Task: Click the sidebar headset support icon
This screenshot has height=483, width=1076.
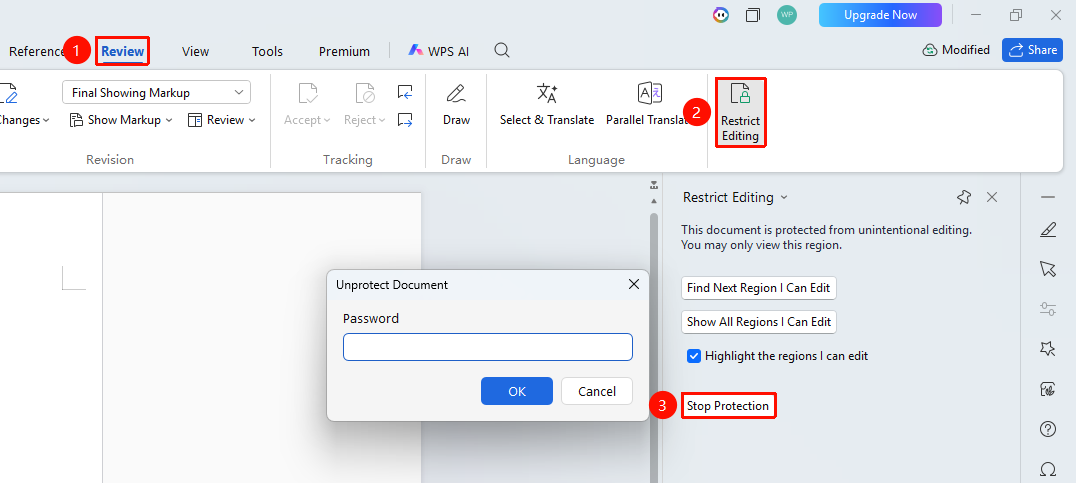Action: [1048, 469]
